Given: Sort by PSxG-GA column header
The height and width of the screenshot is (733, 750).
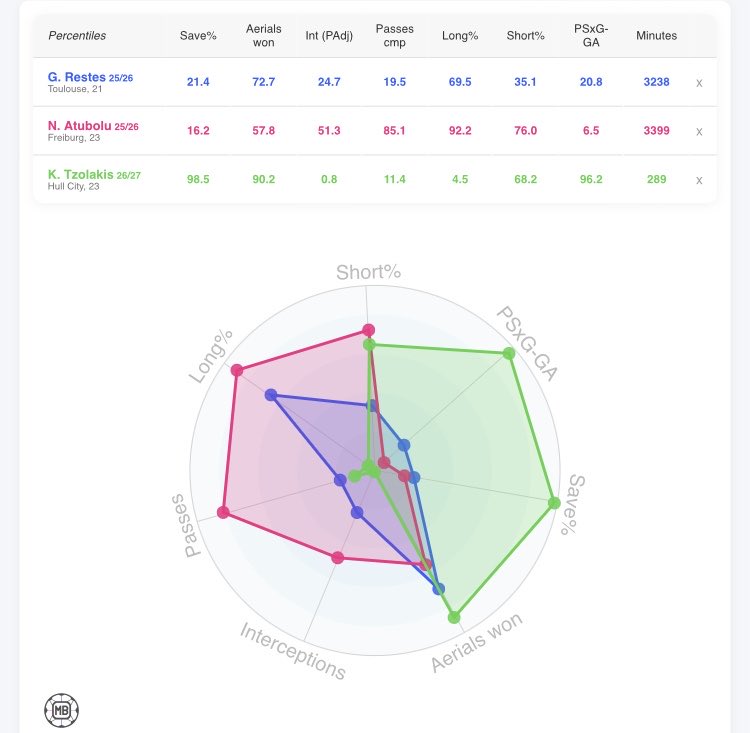Looking at the screenshot, I should tap(591, 35).
